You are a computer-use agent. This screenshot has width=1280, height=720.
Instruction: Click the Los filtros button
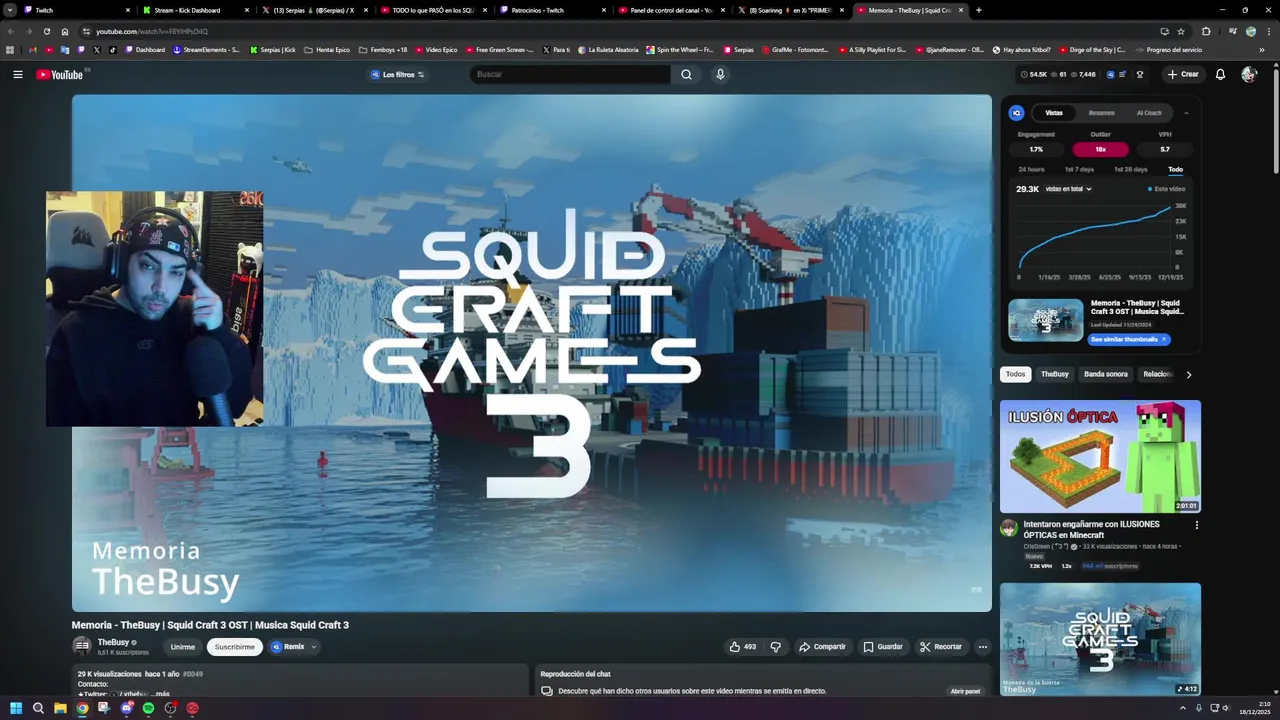398,74
